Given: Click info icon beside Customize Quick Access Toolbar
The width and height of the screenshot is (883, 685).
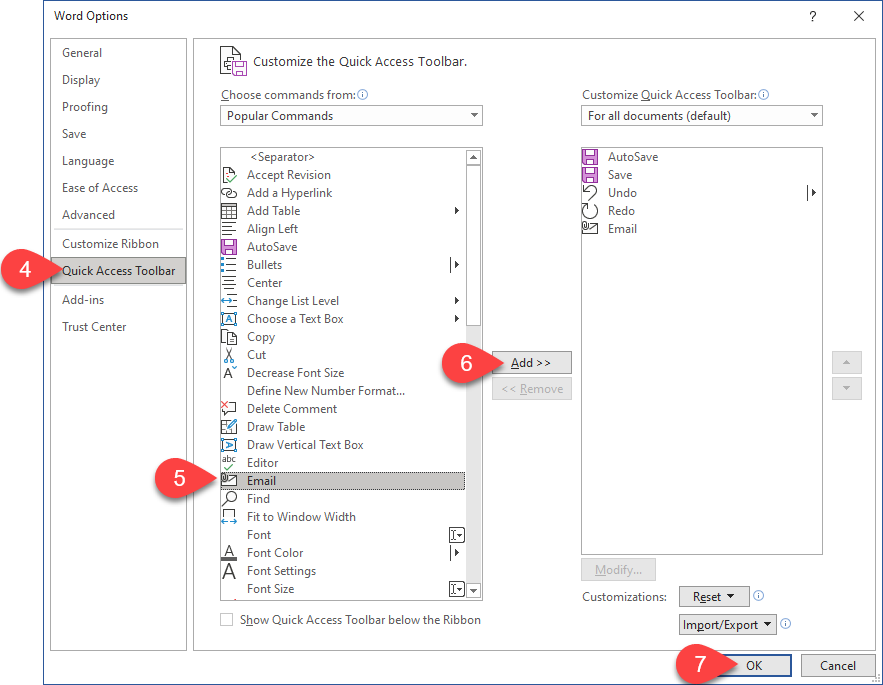Looking at the screenshot, I should (764, 95).
